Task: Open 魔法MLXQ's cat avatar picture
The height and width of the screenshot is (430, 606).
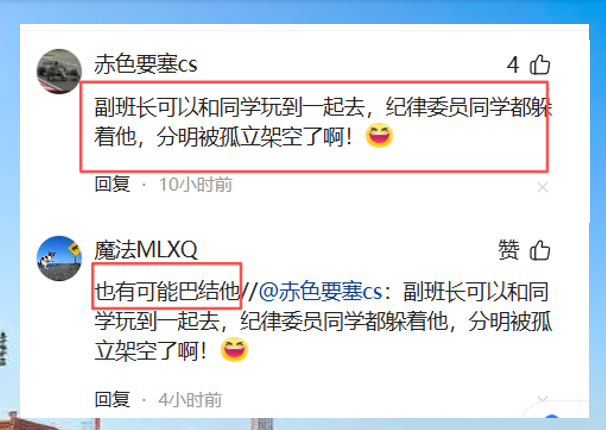Action: point(59,258)
